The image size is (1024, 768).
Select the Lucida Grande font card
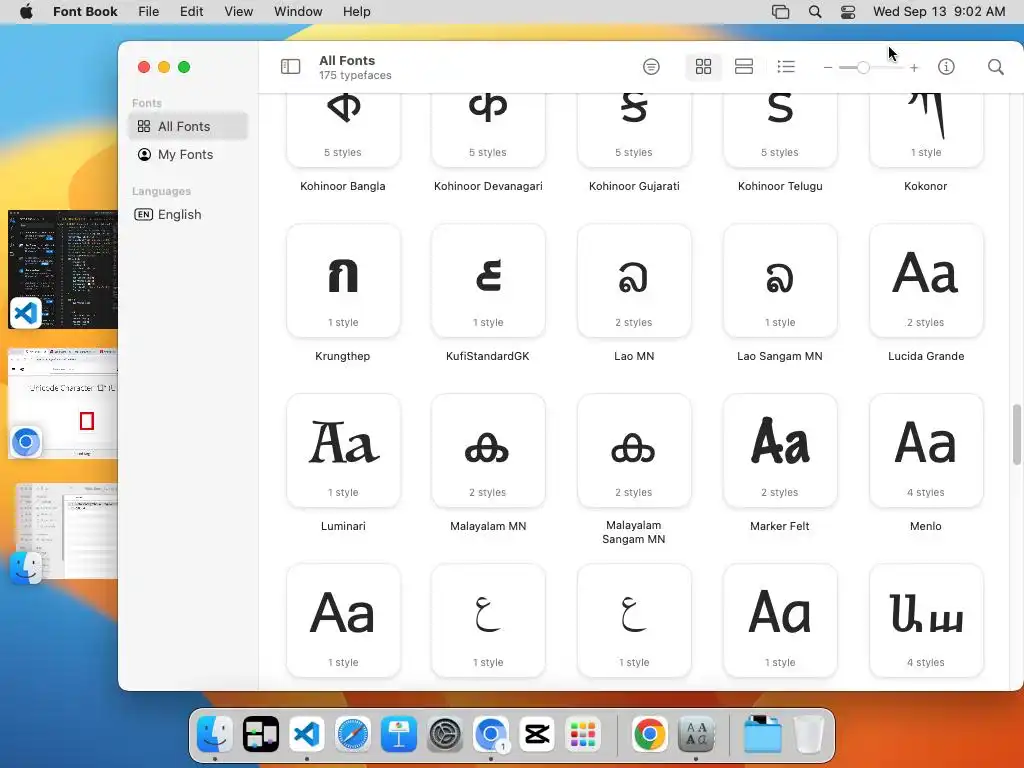pos(926,281)
